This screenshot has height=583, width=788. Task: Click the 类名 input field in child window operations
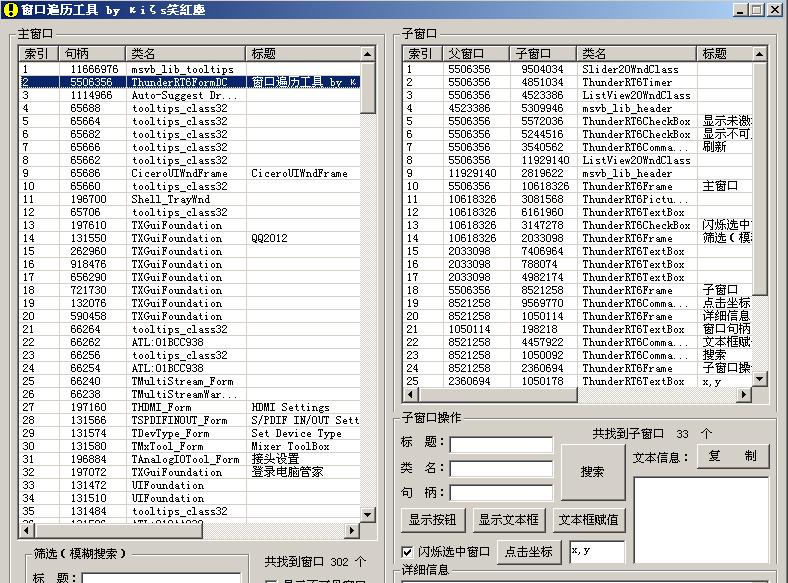pyautogui.click(x=500, y=468)
